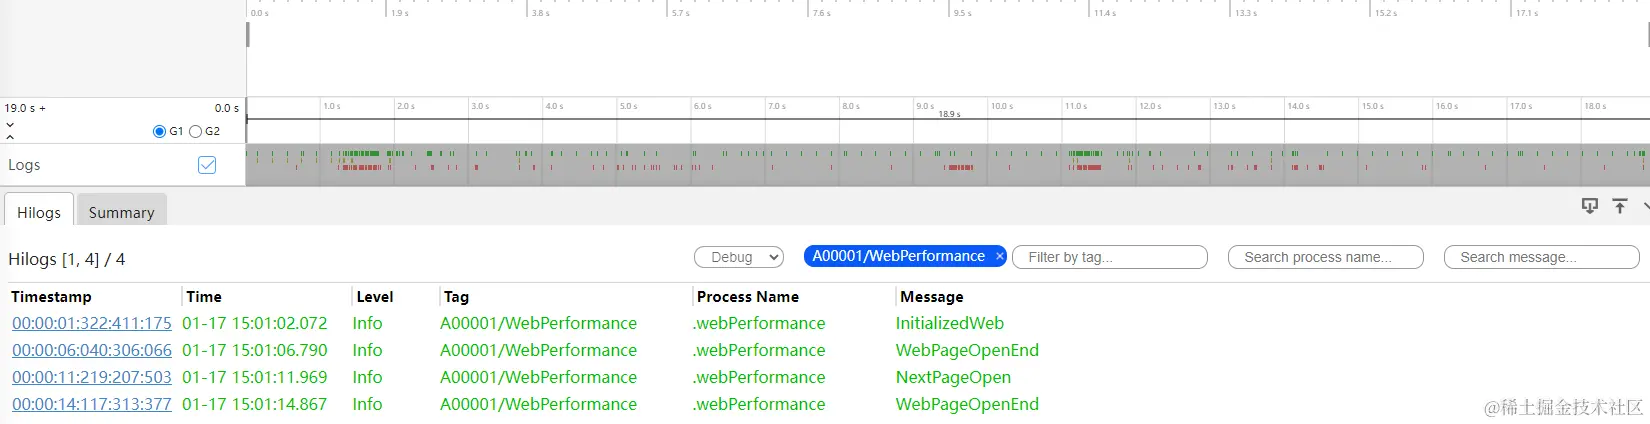This screenshot has width=1650, height=424.
Task: Select time value 01-17 15:01:06.790
Action: click(x=255, y=350)
